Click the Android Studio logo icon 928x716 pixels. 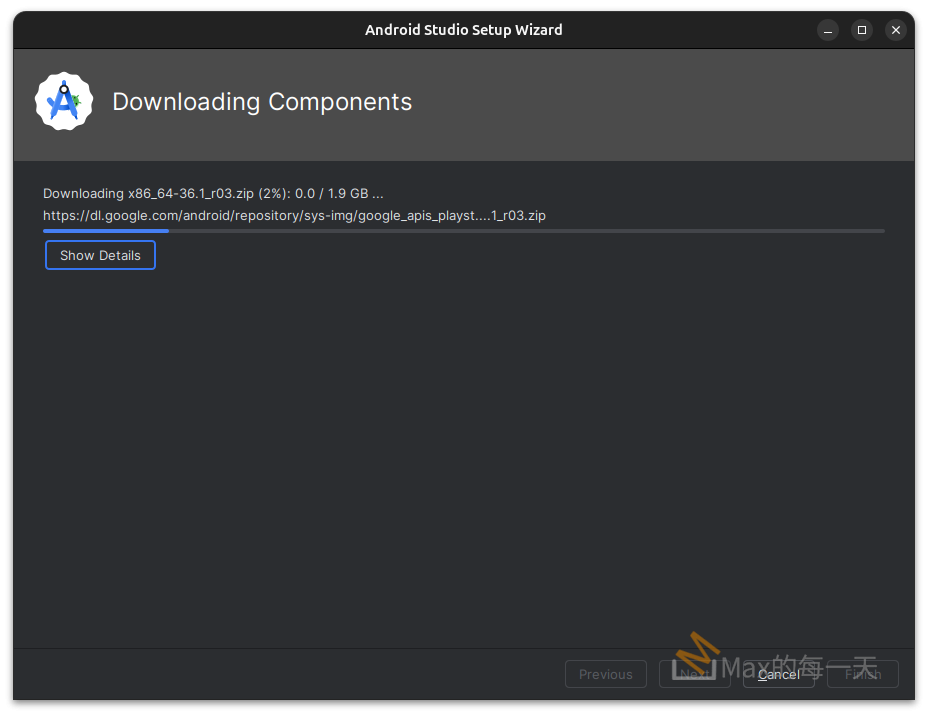(x=64, y=101)
